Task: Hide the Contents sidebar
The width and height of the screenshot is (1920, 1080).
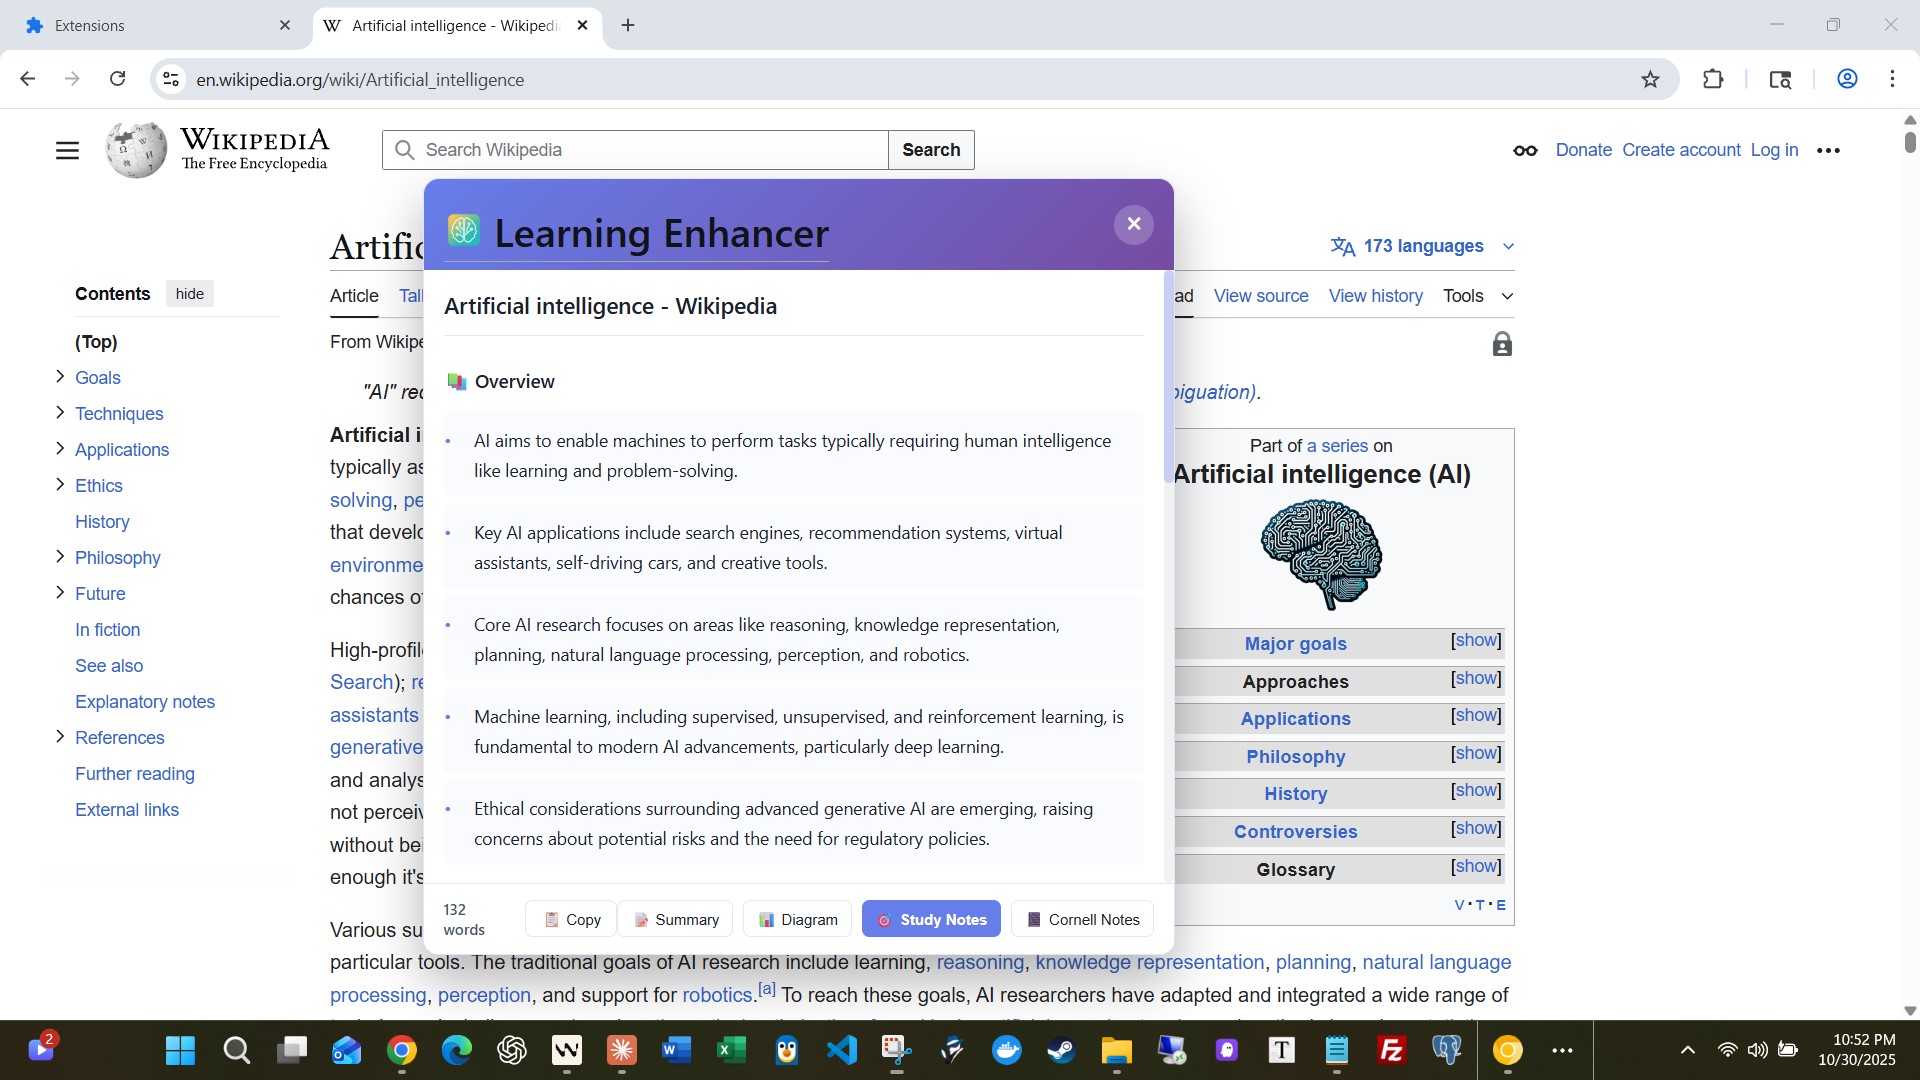Action: [189, 294]
